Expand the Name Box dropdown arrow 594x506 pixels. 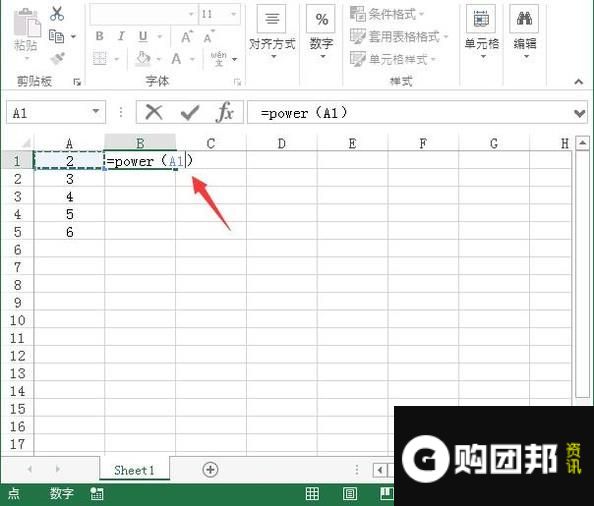click(95, 111)
